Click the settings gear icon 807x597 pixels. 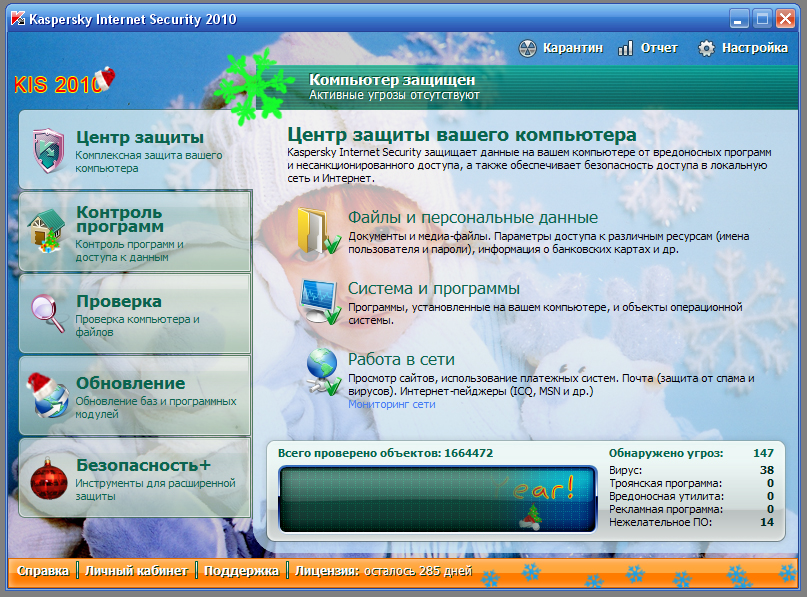pyautogui.click(x=706, y=48)
